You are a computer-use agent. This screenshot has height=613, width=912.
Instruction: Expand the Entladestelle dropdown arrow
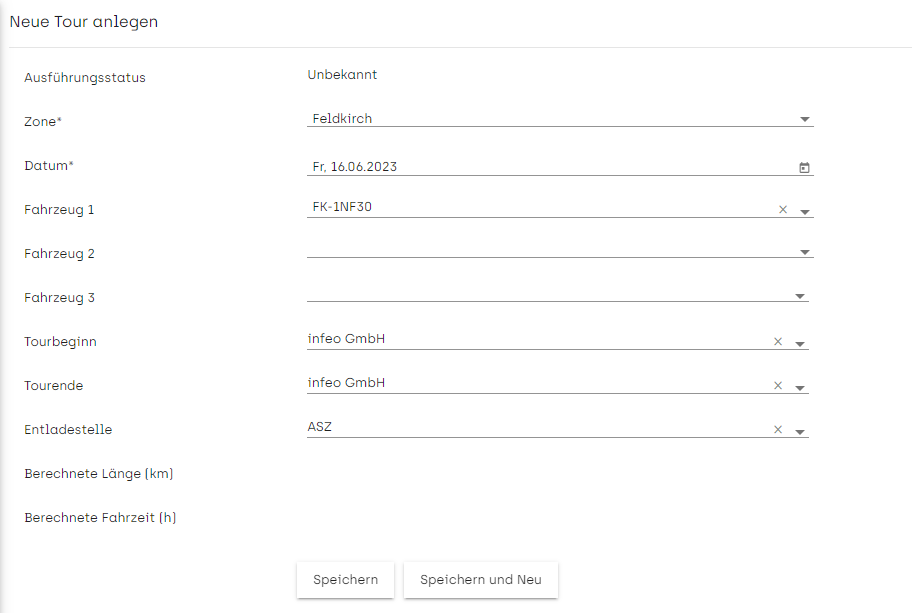click(800, 432)
